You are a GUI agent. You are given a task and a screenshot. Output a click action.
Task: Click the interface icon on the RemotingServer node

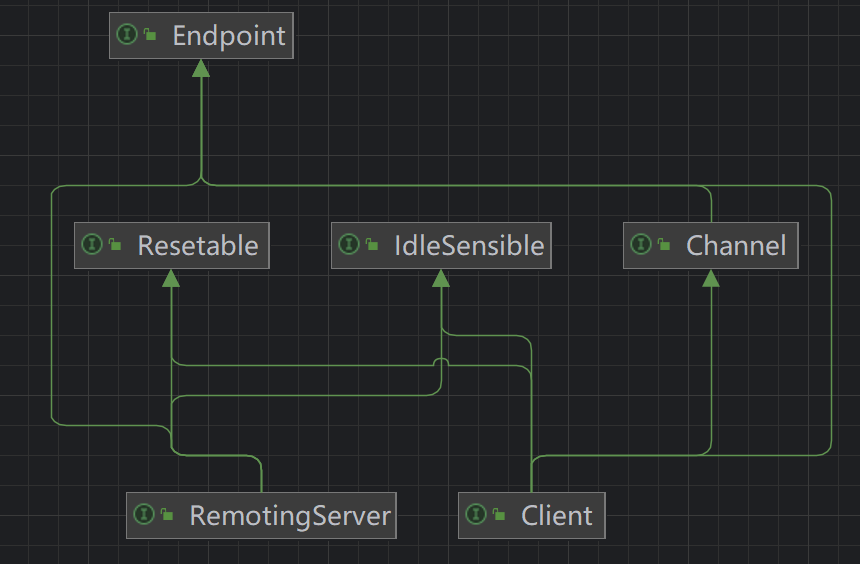(144, 515)
